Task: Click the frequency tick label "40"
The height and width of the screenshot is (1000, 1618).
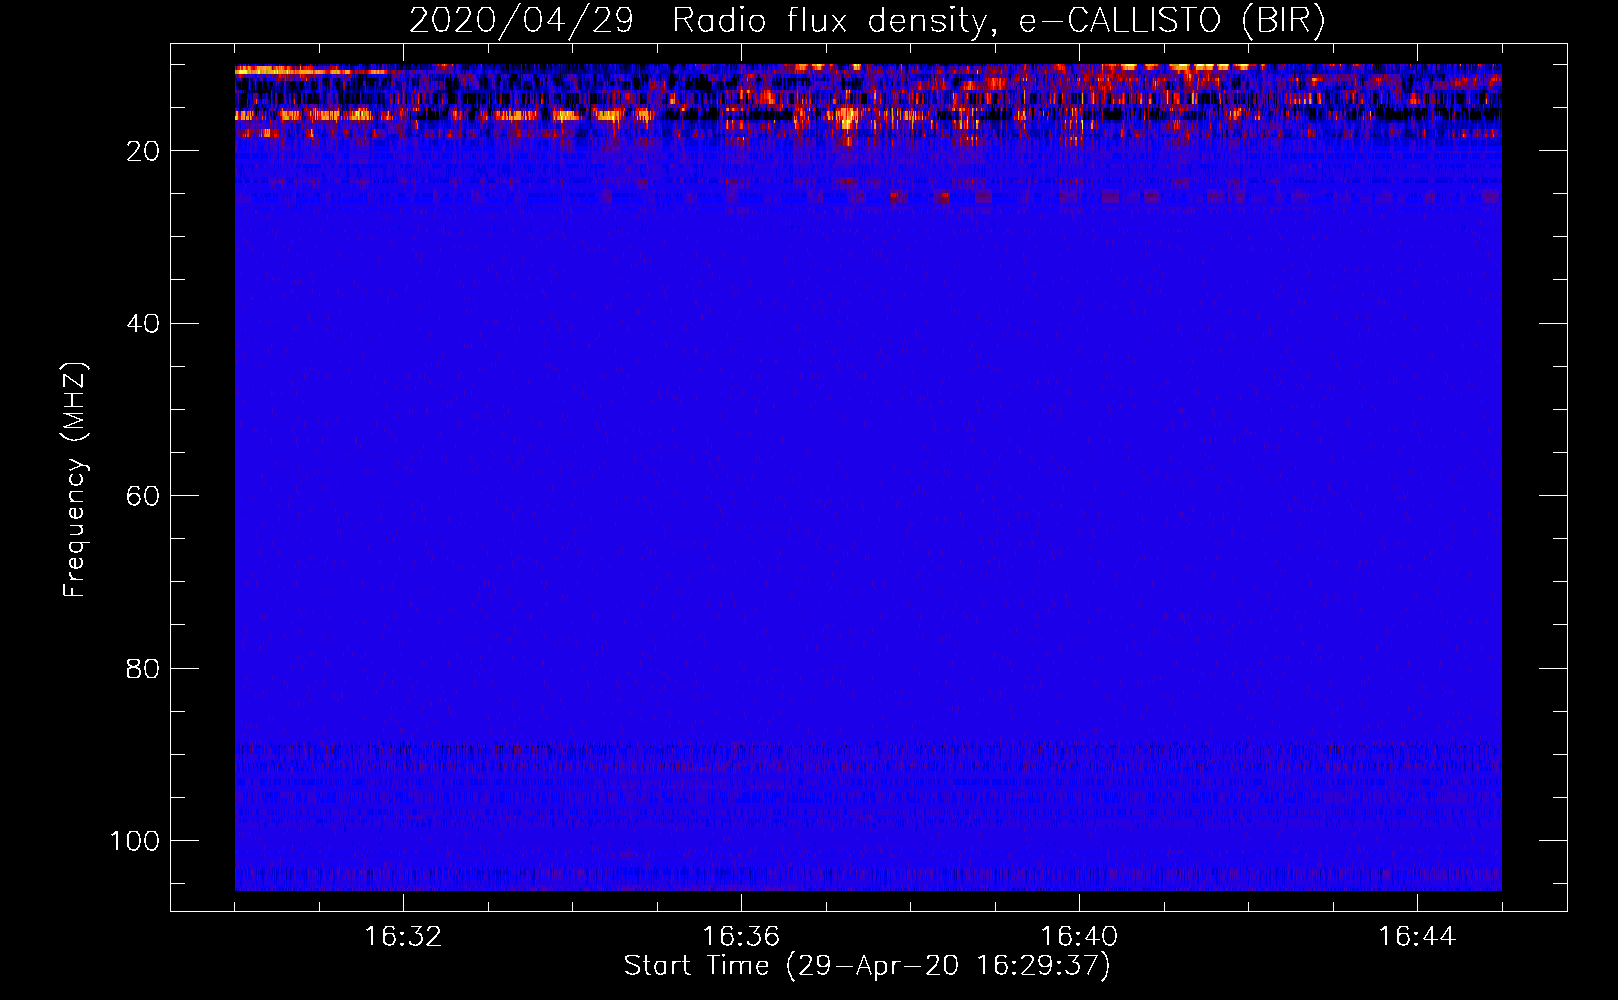Action: pos(143,324)
